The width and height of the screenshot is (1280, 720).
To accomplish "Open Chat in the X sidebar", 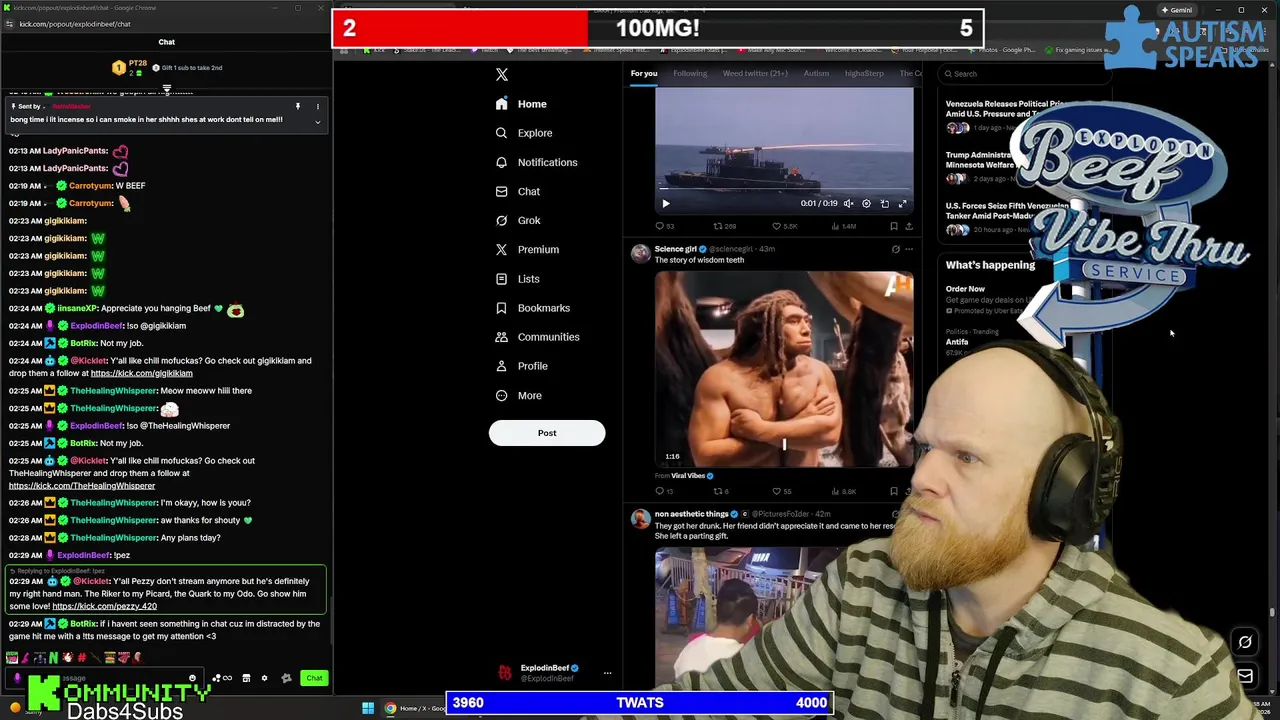I will click(518, 191).
